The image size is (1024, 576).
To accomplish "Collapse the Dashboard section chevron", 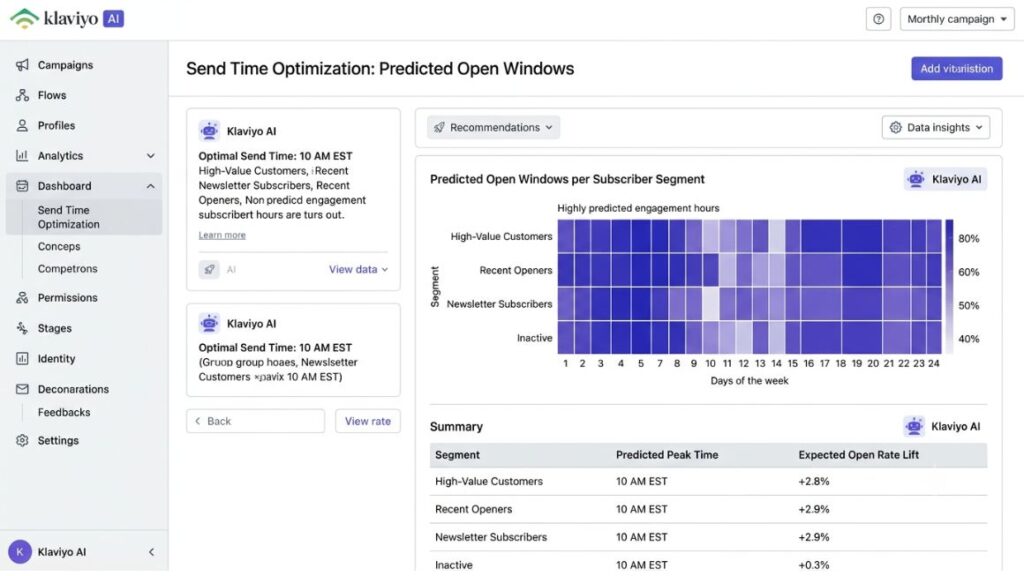I will tap(151, 186).
